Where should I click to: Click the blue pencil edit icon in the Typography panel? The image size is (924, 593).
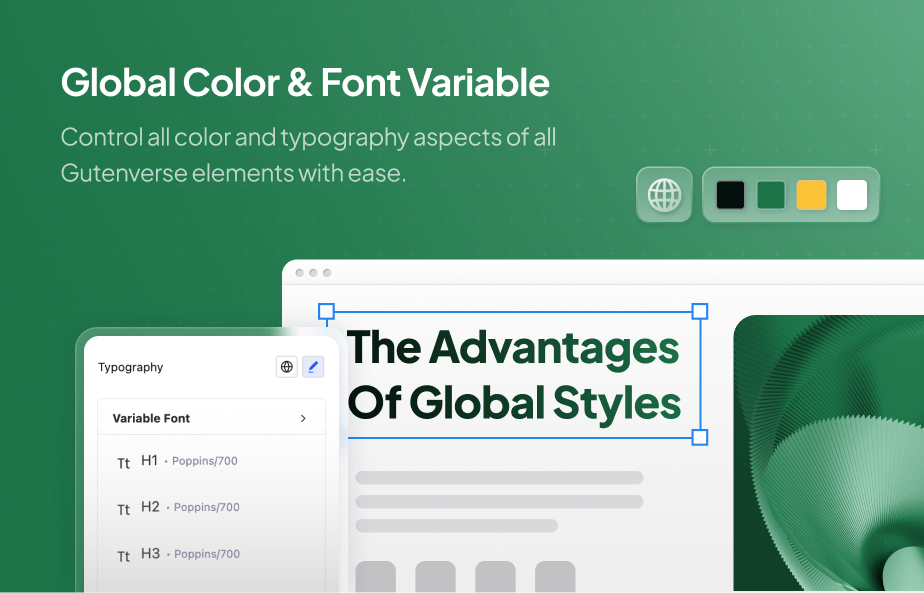(313, 367)
